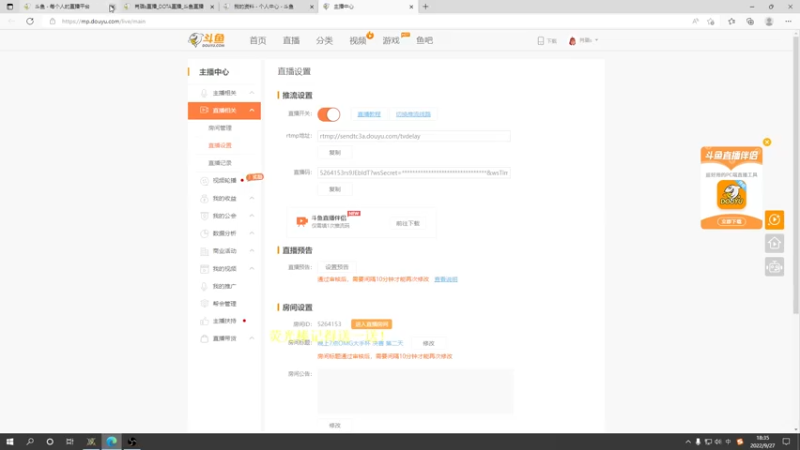Show hidden system tray icons
The width and height of the screenshot is (800, 450).
[x=688, y=442]
